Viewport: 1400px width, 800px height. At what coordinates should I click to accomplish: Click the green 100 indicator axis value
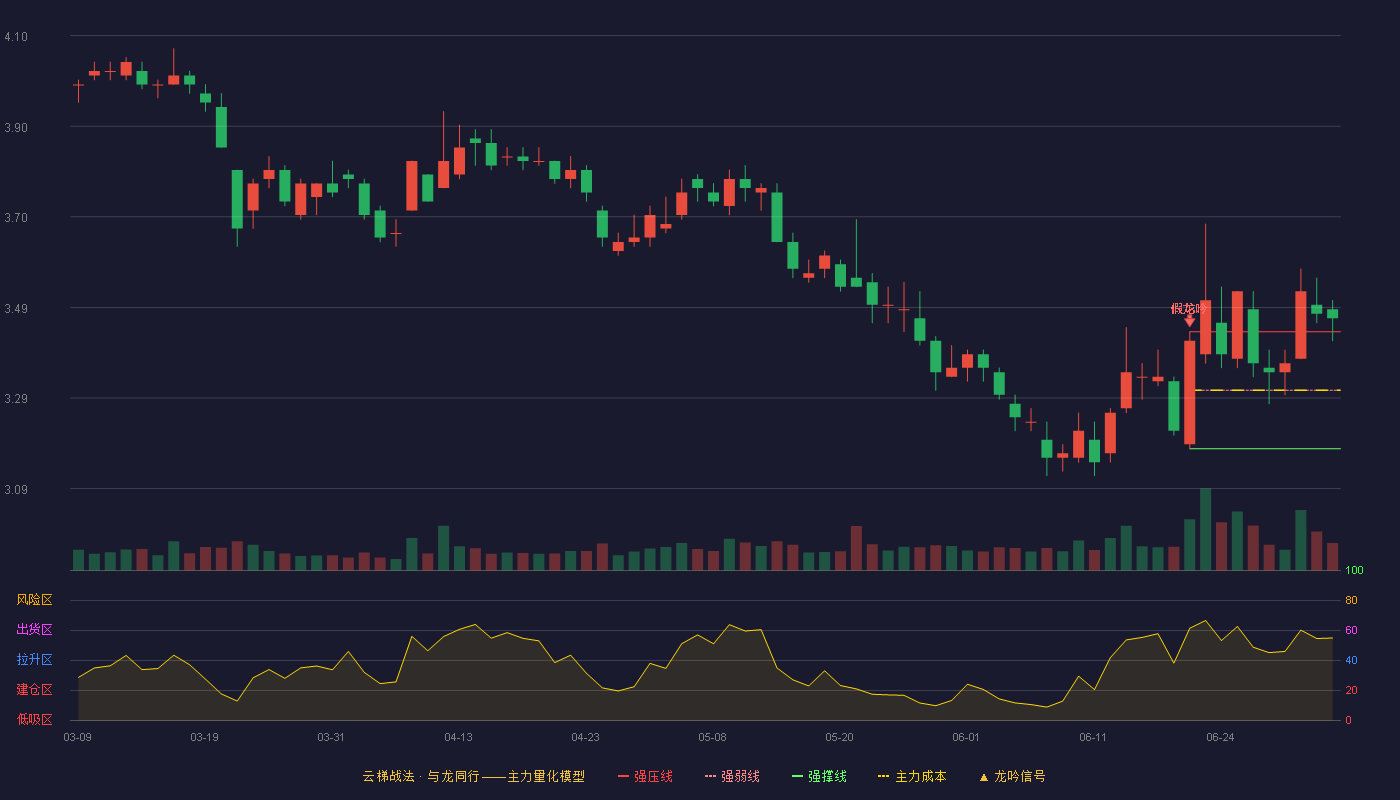[1354, 571]
